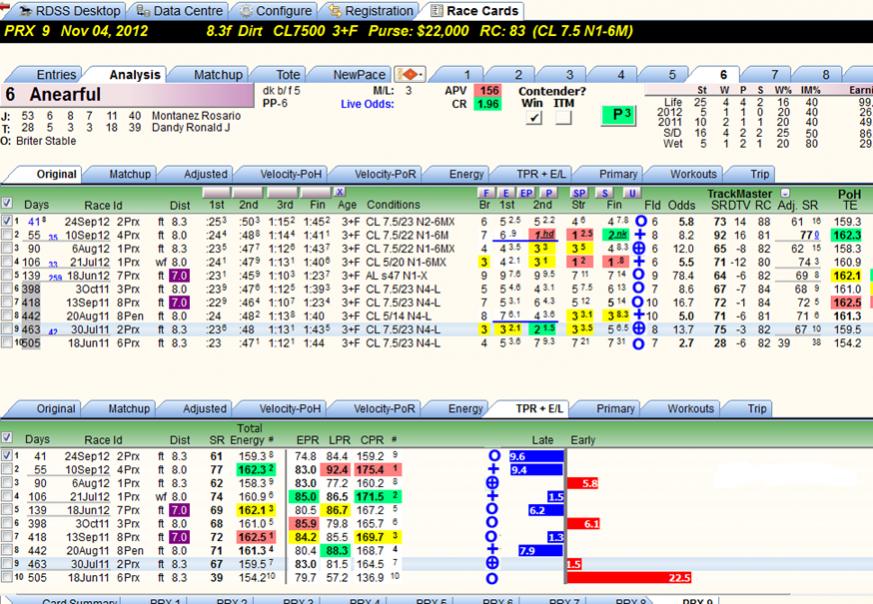The height and width of the screenshot is (604, 873).
Task: Click the blank button above the 1st column
Action: point(216,193)
